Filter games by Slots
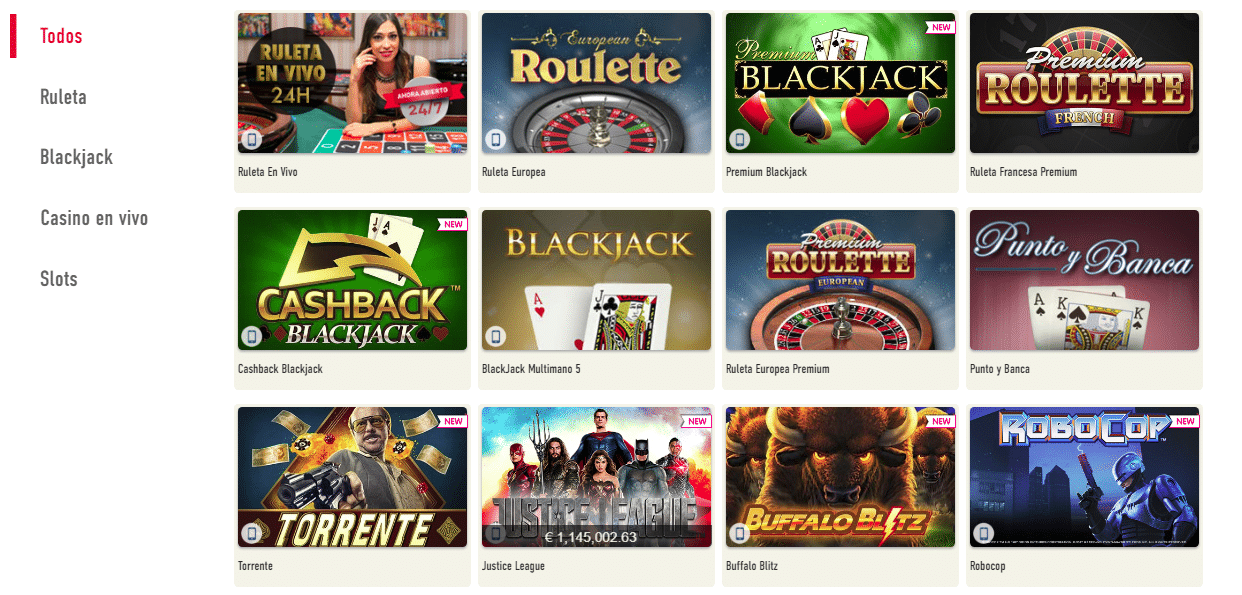This screenshot has width=1242, height=595. click(x=59, y=278)
